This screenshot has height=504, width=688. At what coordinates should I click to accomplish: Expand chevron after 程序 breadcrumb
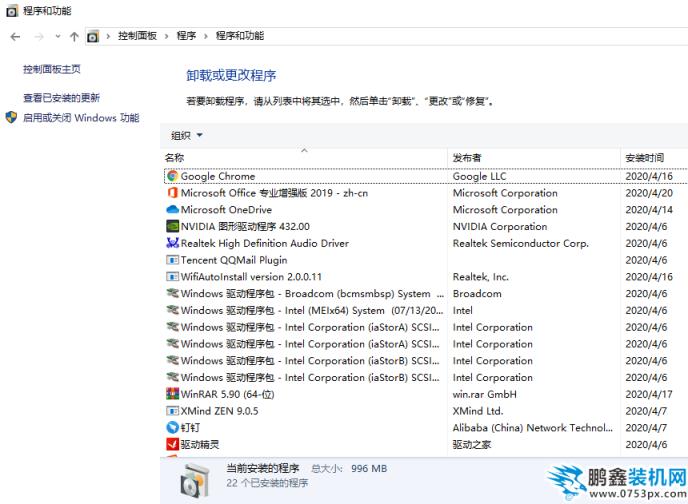205,36
